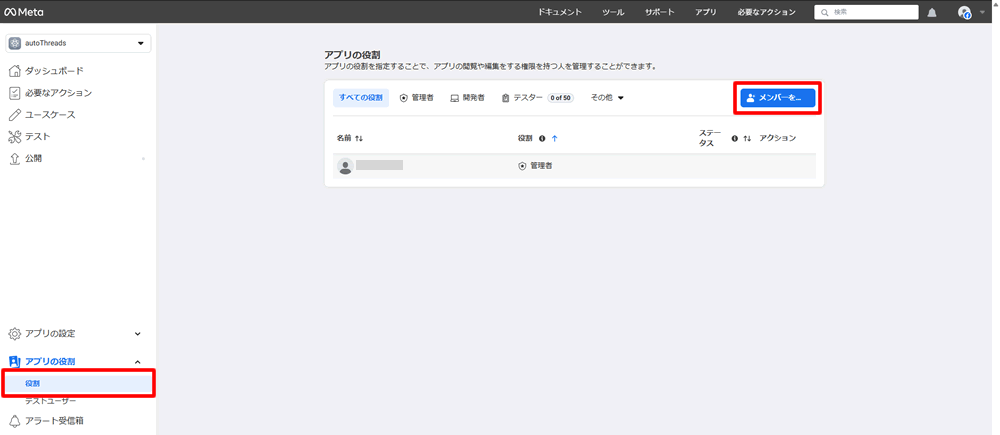
Task: Sort by ステータス column arrows
Action: [747, 139]
